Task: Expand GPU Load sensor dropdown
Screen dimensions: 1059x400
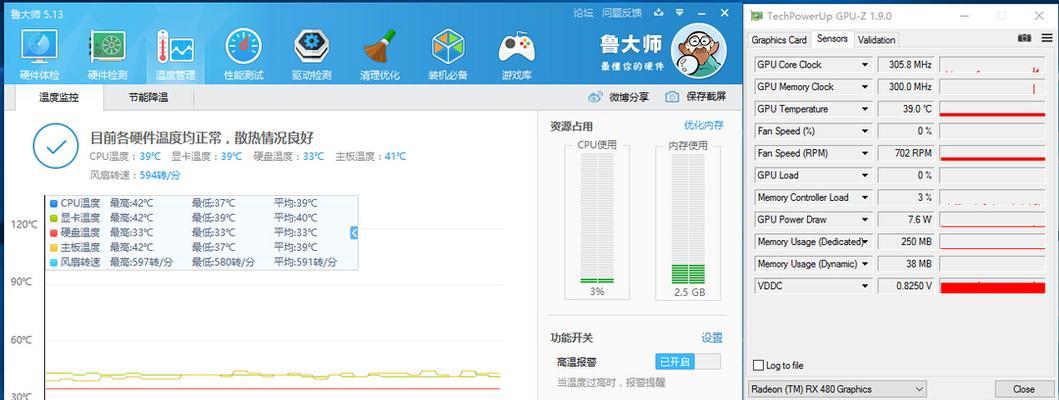Action: point(864,176)
